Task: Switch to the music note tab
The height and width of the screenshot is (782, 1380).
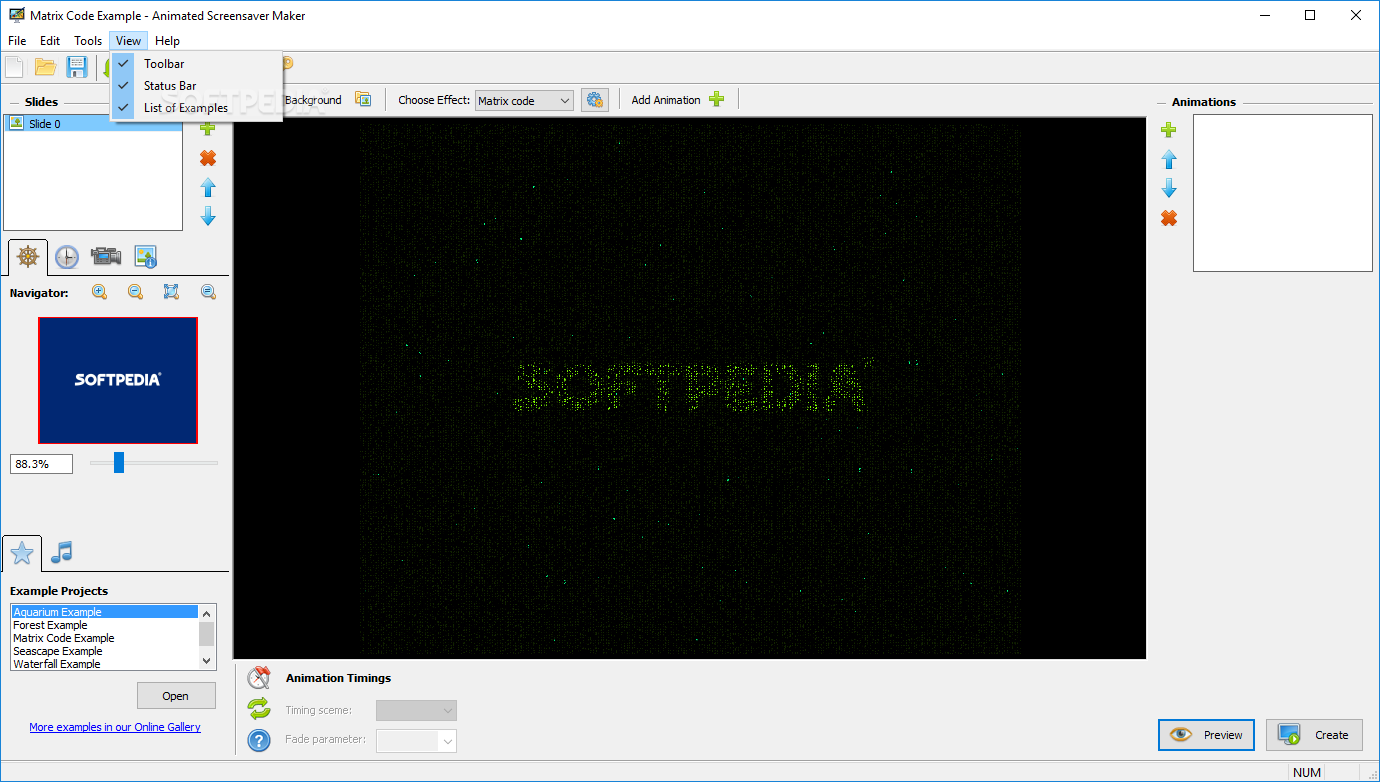Action: click(62, 552)
